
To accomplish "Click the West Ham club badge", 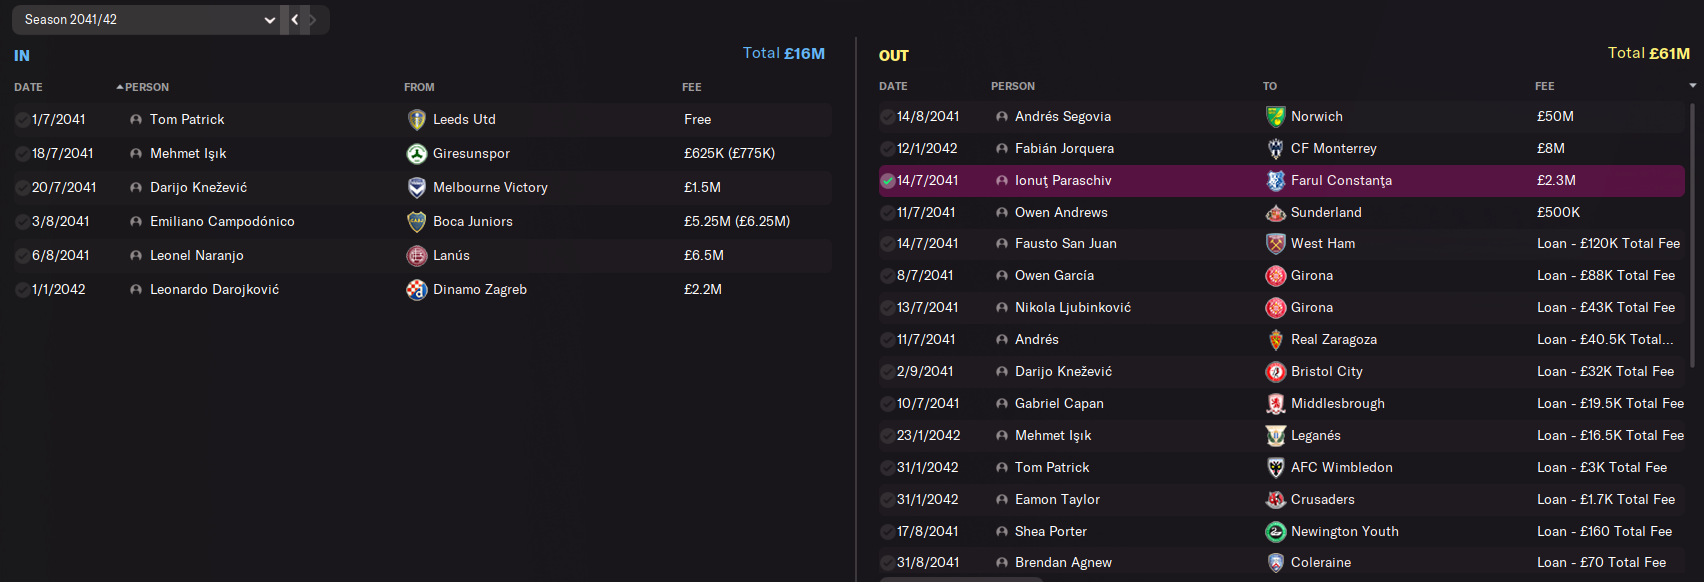I will click(x=1275, y=244).
